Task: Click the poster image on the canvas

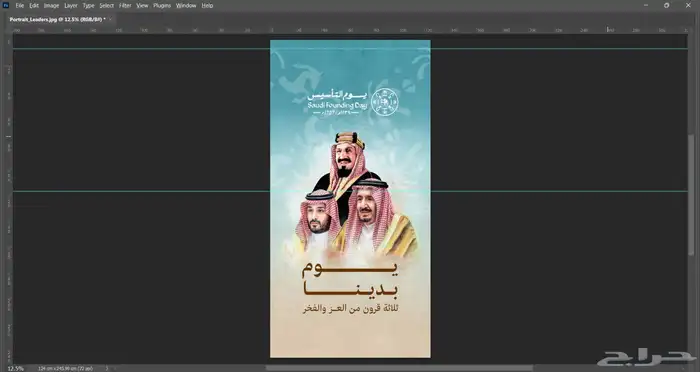Action: coord(350,199)
